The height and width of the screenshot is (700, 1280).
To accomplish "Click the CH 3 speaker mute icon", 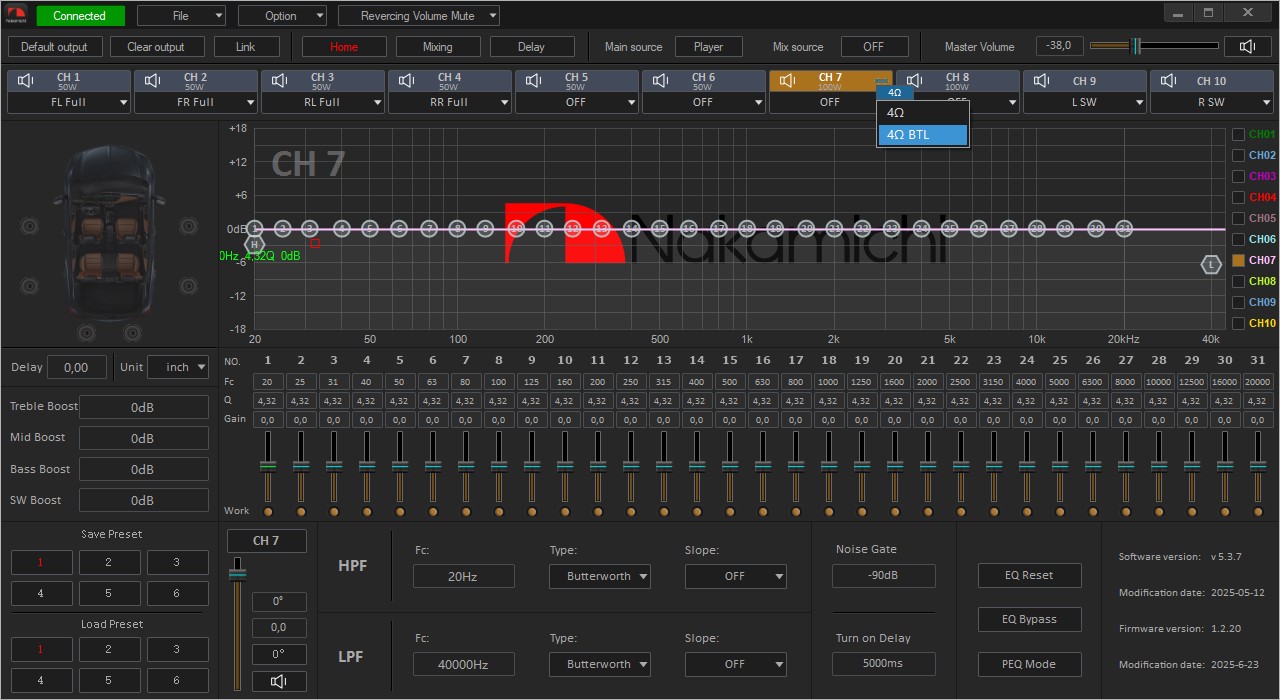I will (280, 81).
